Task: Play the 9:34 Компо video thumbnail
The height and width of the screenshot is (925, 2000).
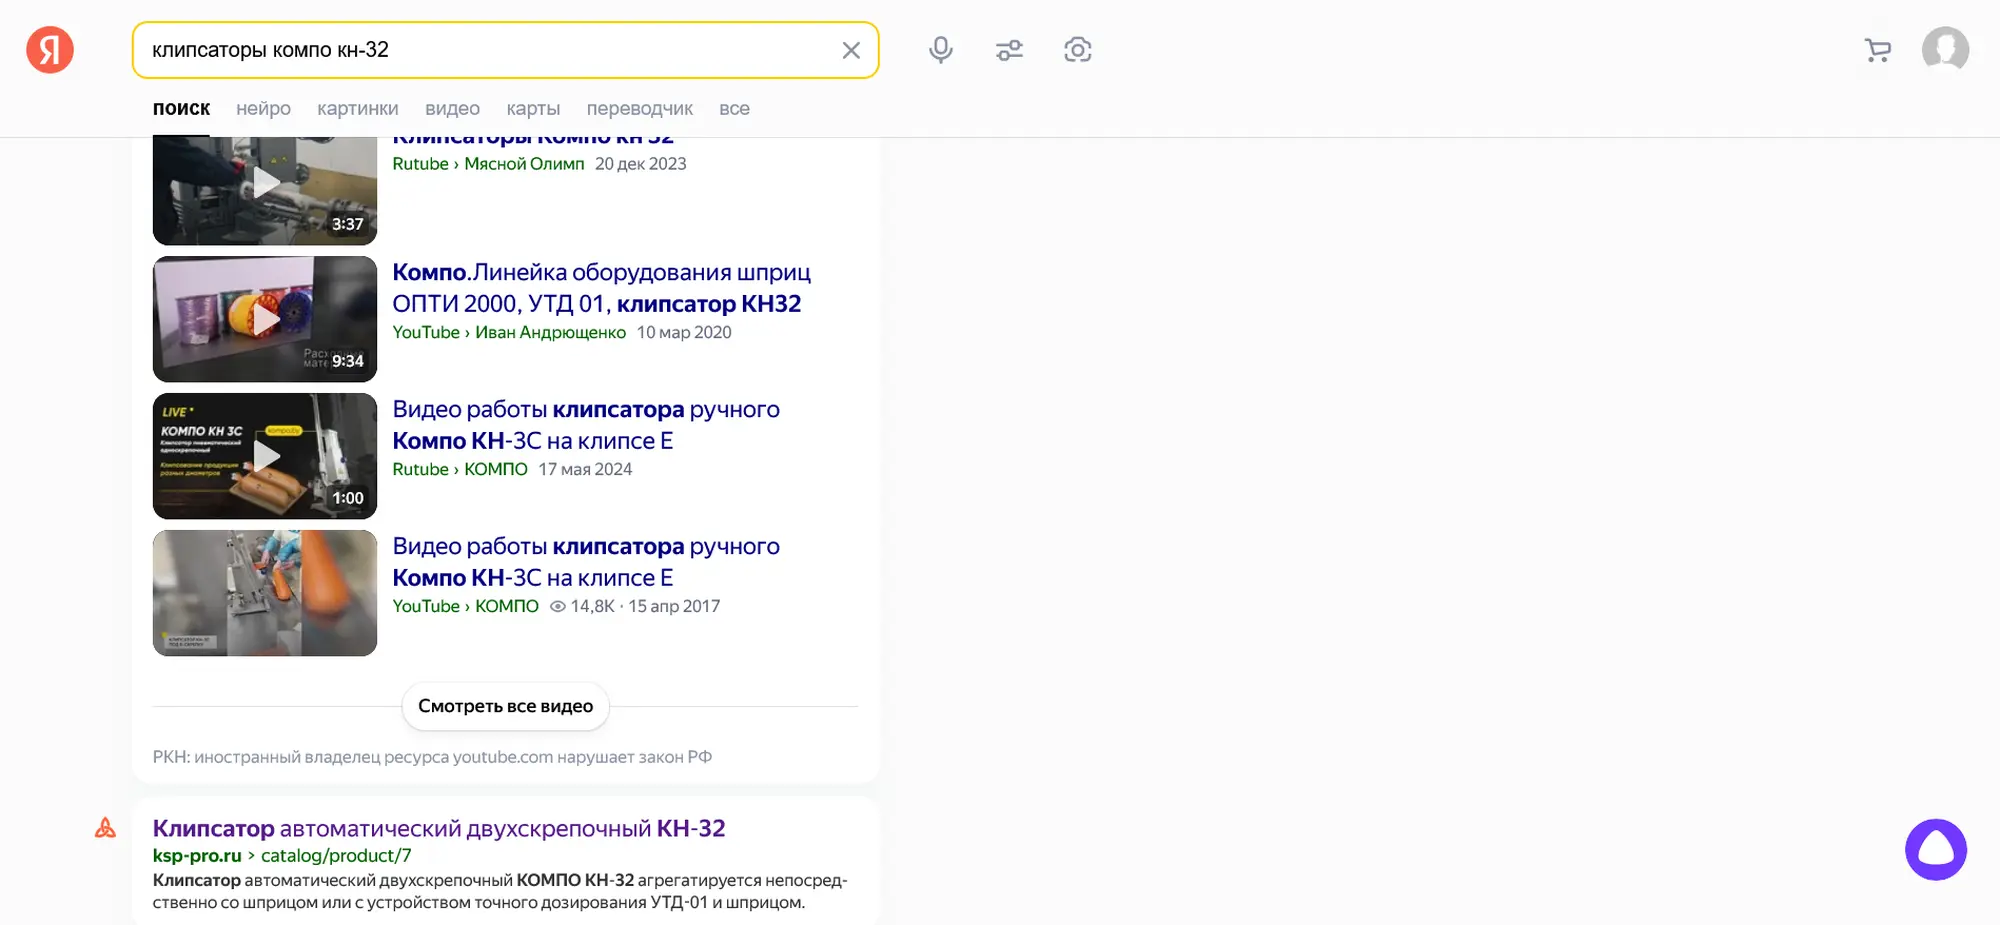Action: point(265,319)
